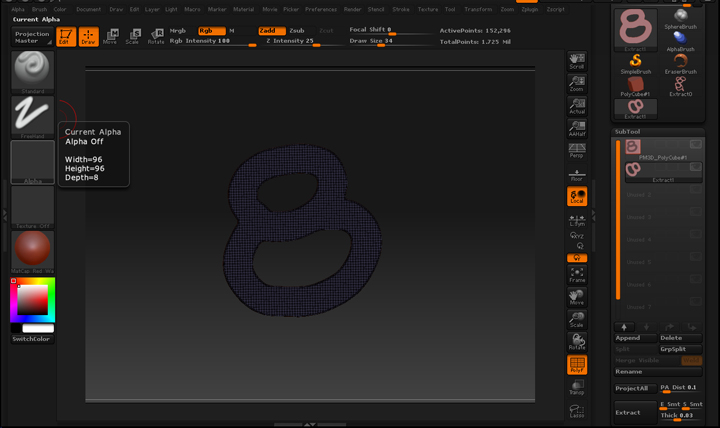The height and width of the screenshot is (428, 720).
Task: Click the Move view icon in right shelf
Action: pyautogui.click(x=577, y=297)
